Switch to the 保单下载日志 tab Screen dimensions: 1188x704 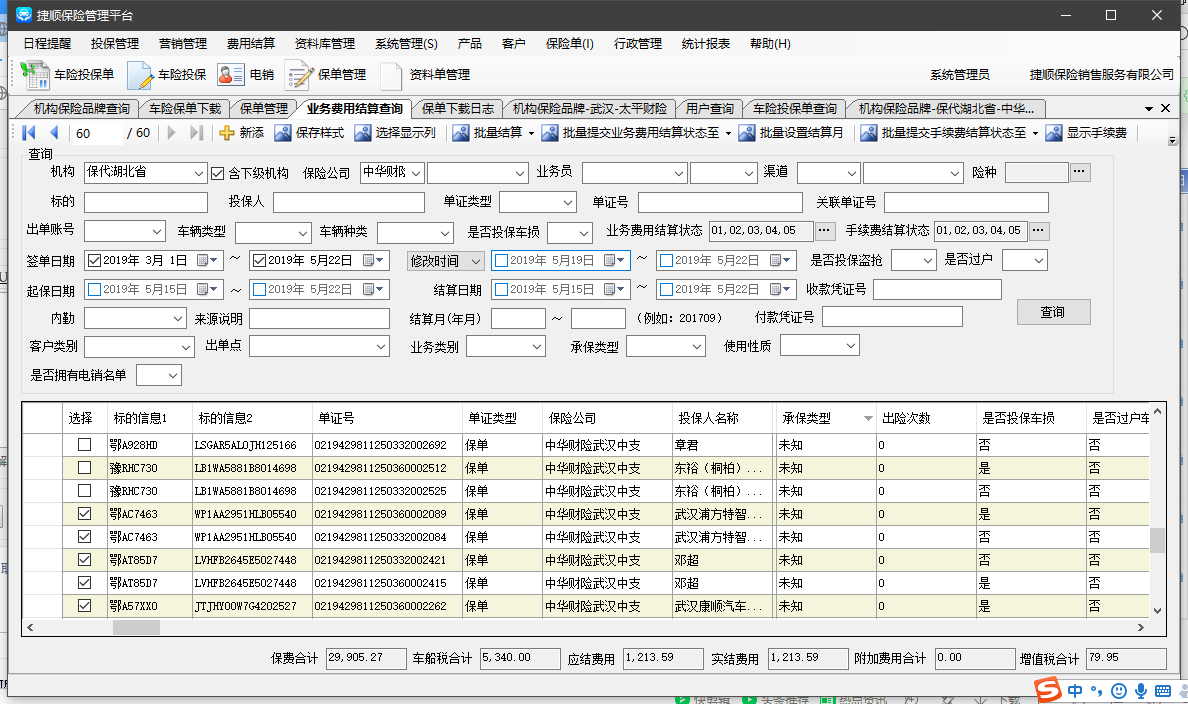coord(457,109)
